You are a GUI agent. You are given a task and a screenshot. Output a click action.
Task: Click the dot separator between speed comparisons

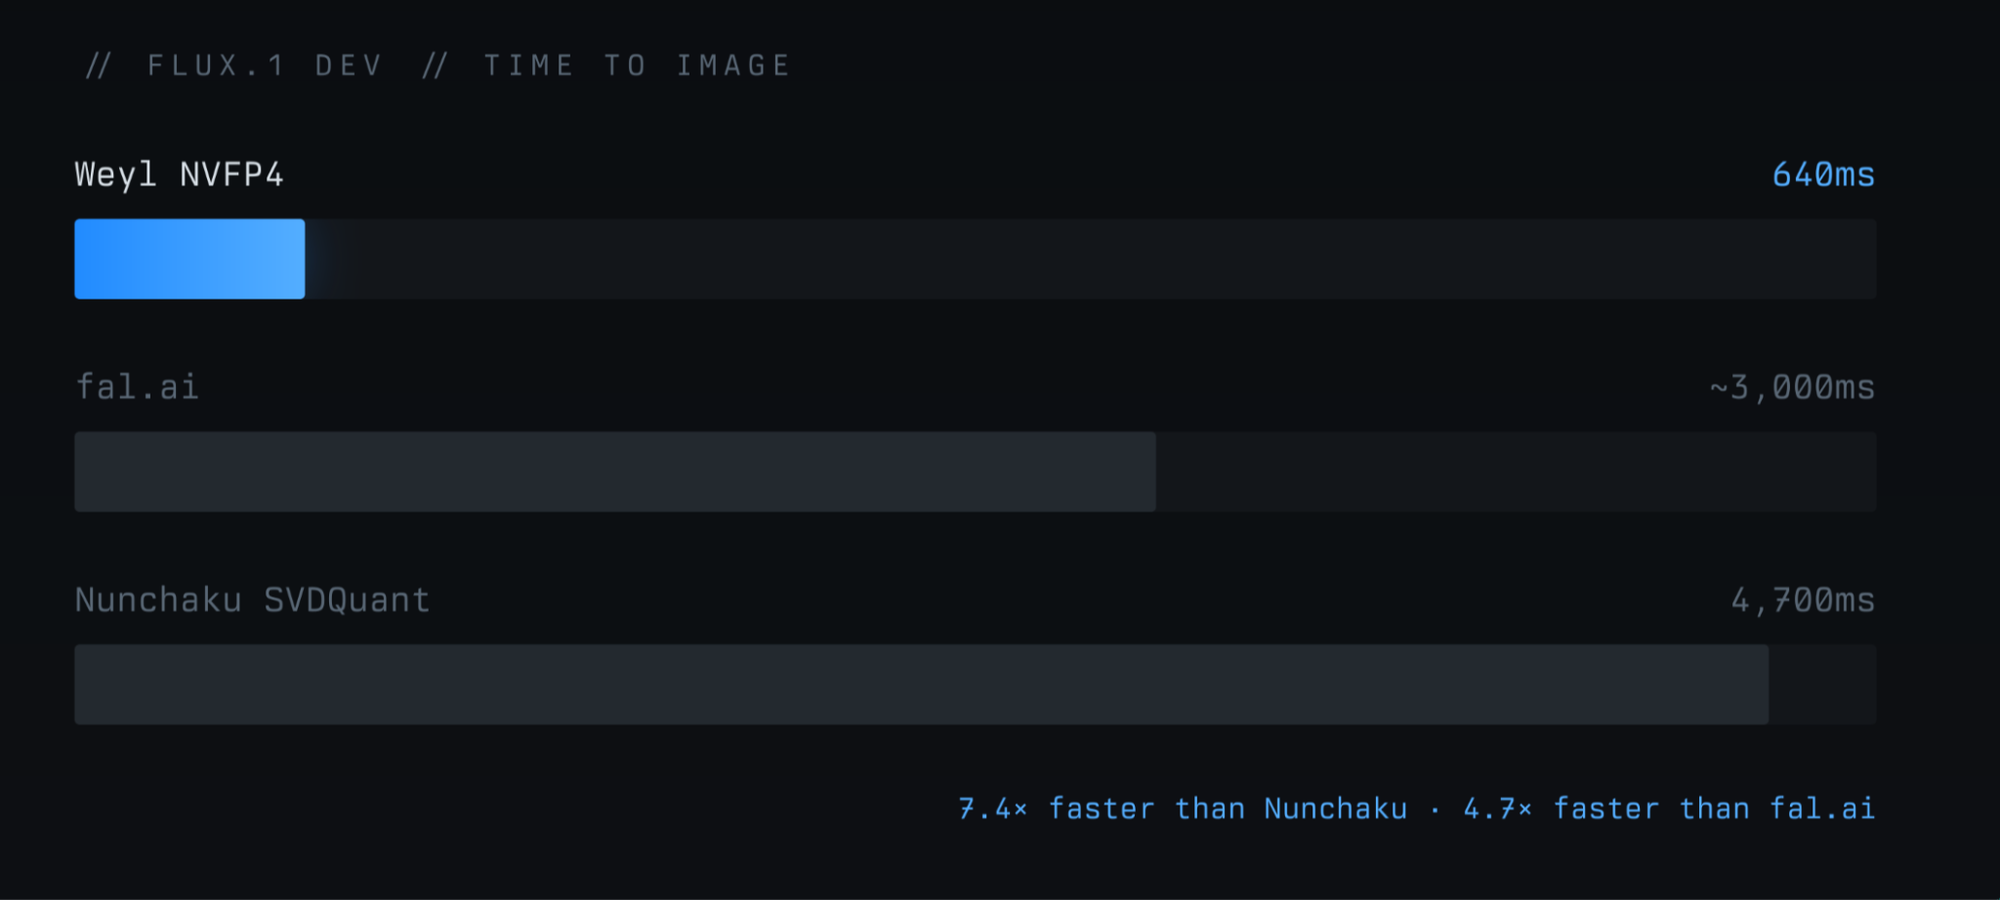[x=1435, y=809]
